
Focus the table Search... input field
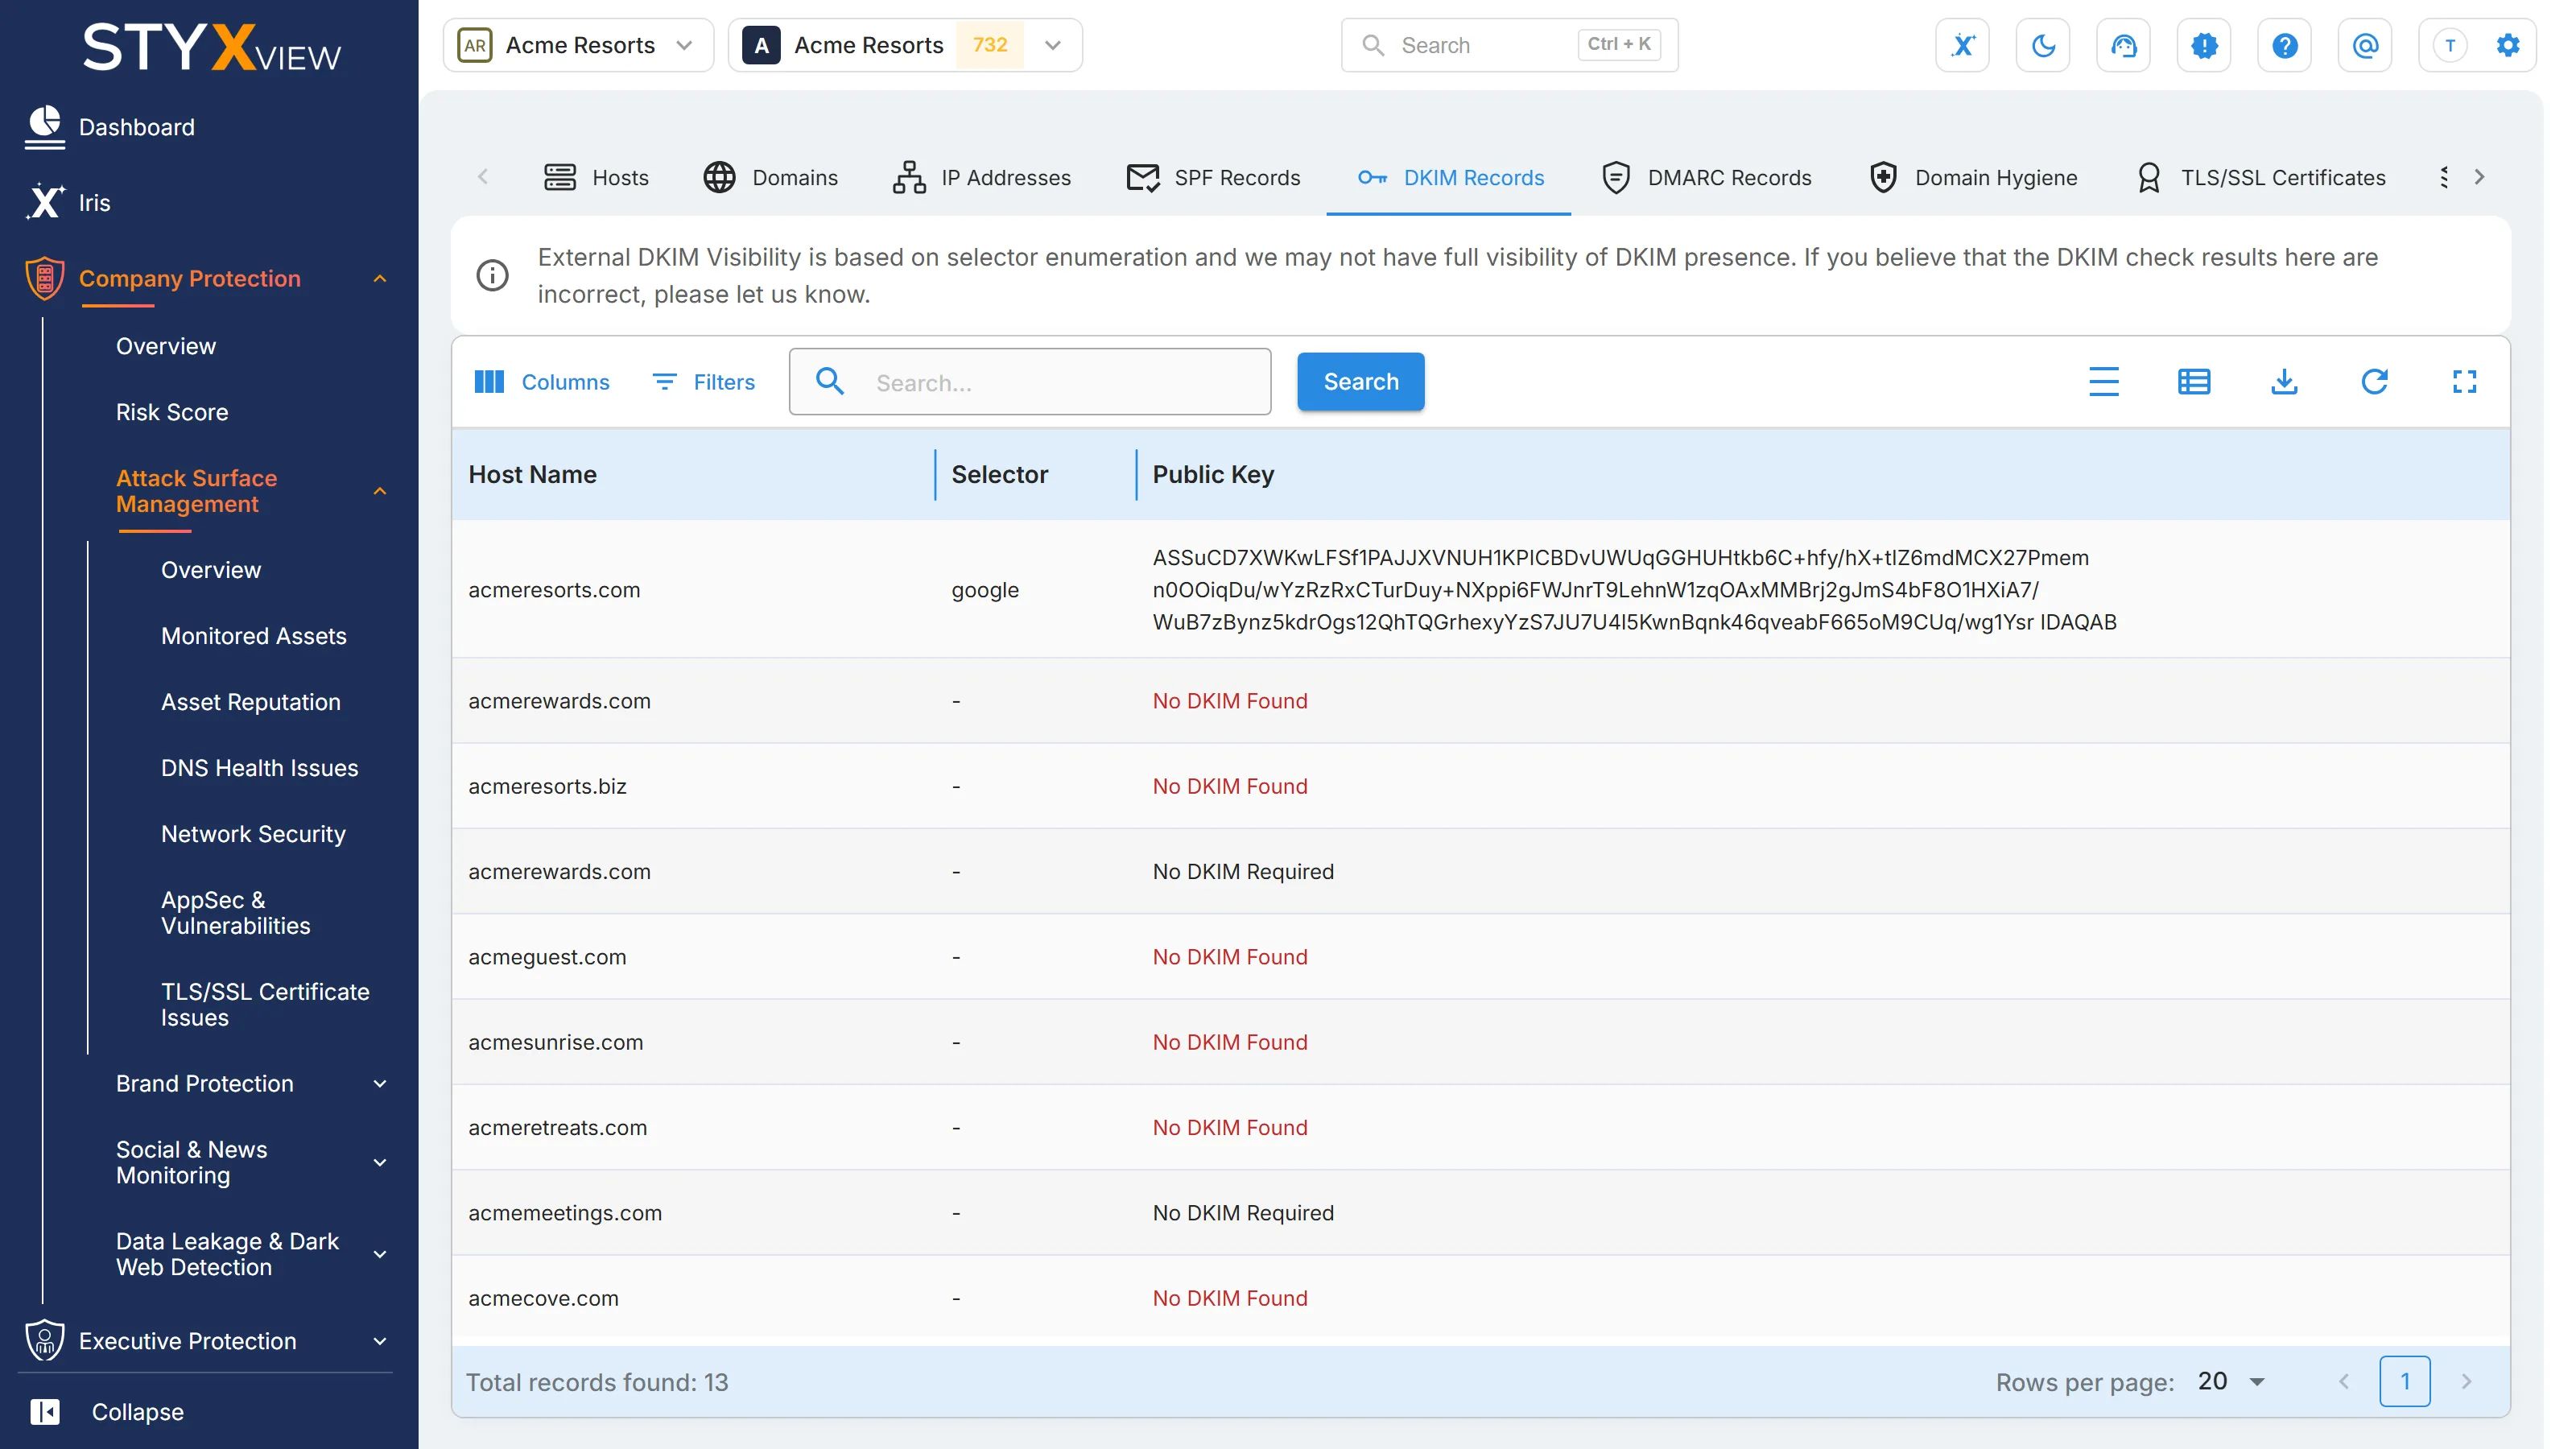click(x=1030, y=382)
